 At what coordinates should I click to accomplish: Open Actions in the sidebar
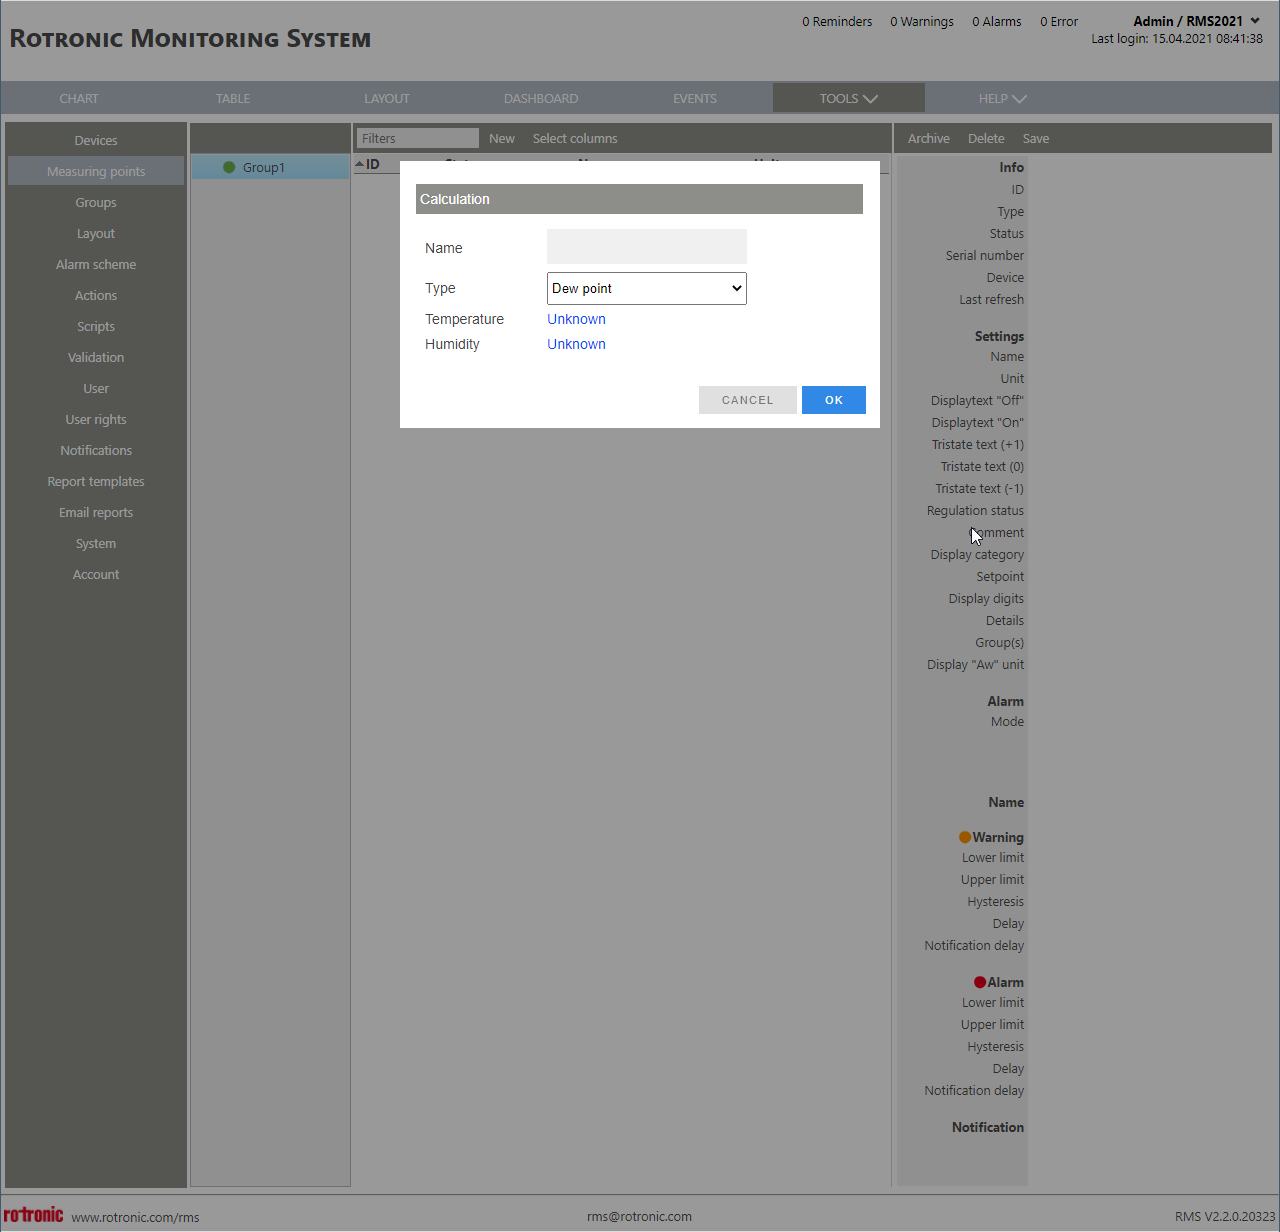click(x=96, y=295)
